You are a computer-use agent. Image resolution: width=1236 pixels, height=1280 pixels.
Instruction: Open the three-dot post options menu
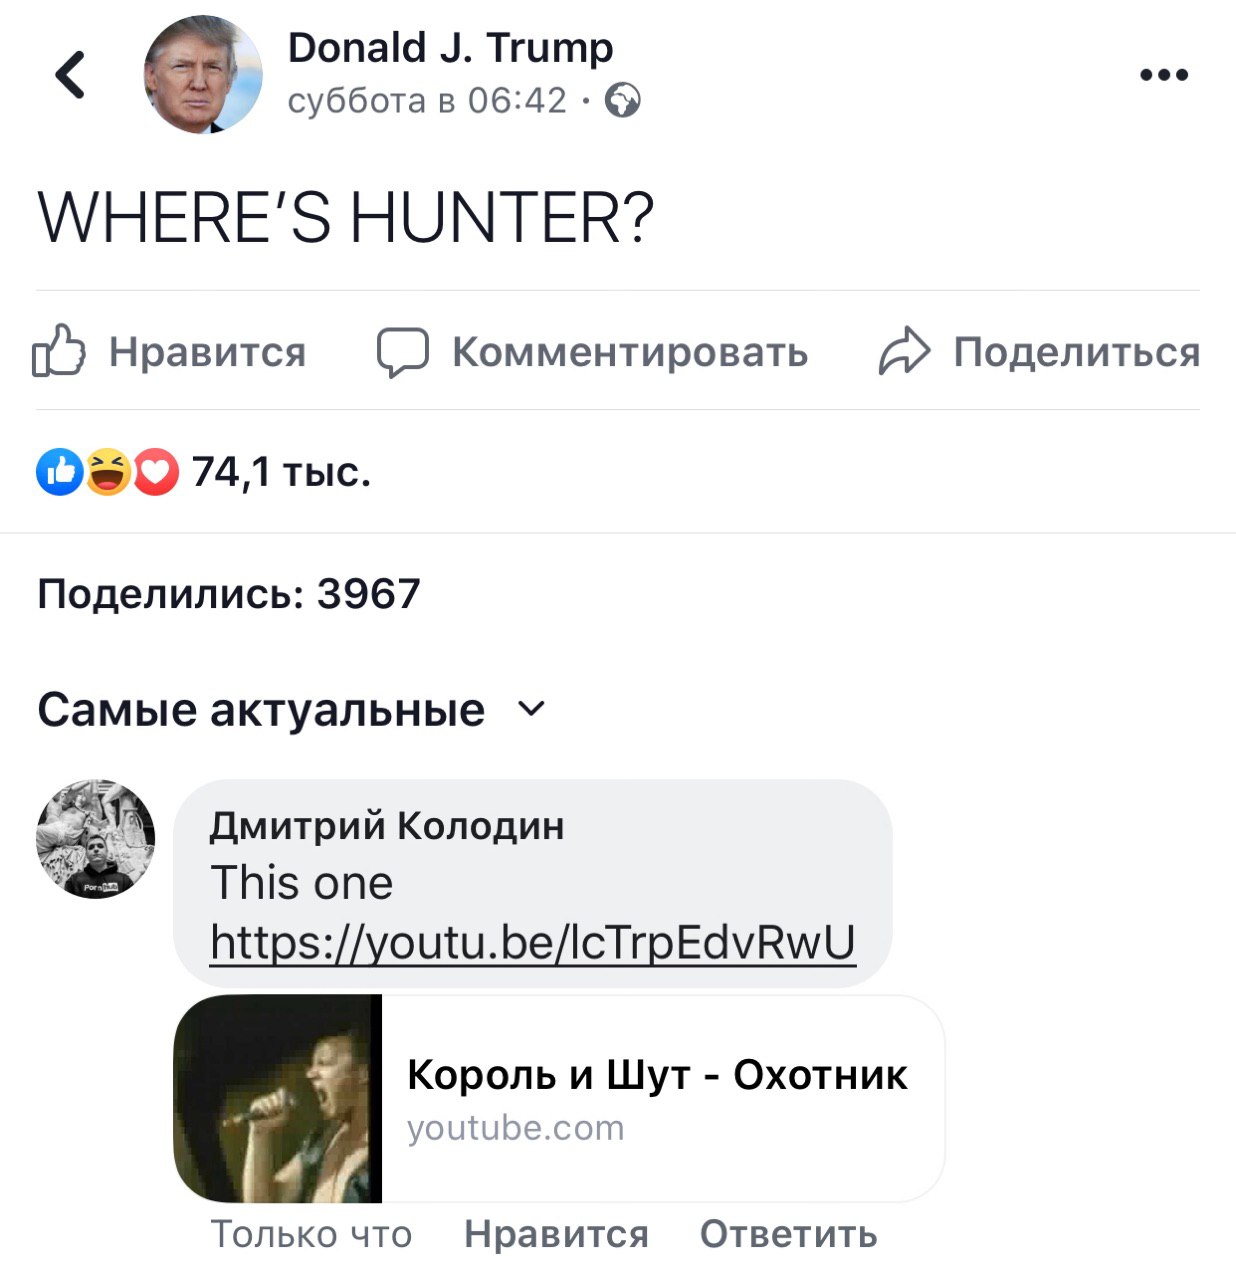tap(1164, 75)
